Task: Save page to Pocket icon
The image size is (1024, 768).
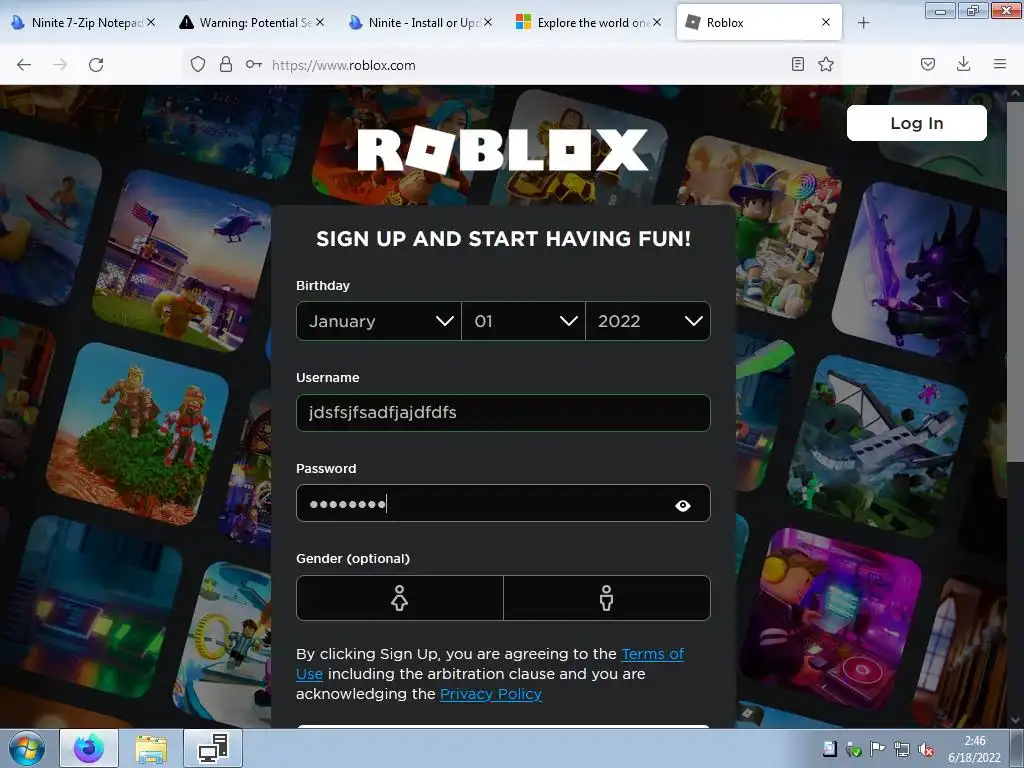Action: [928, 64]
